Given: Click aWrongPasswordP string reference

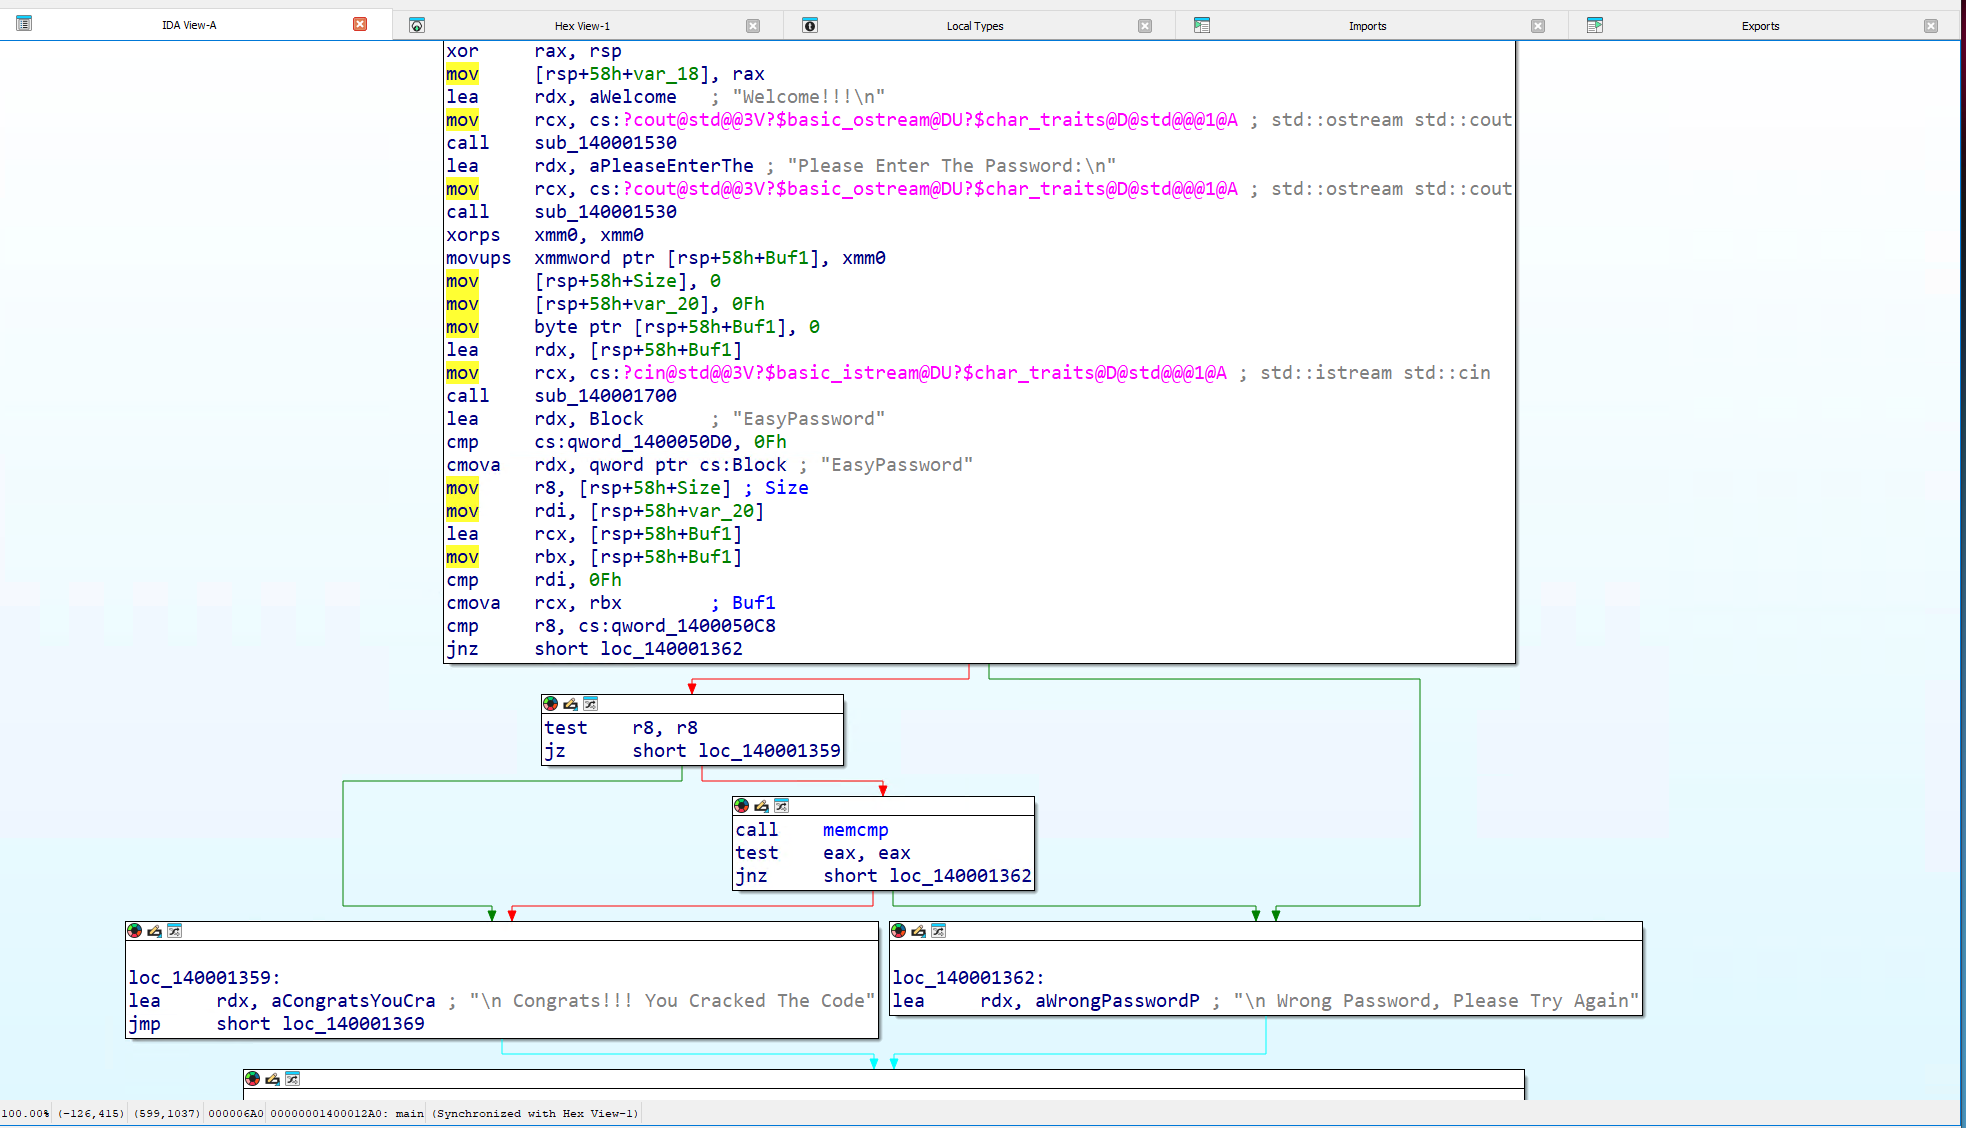Looking at the screenshot, I should [x=1117, y=1001].
